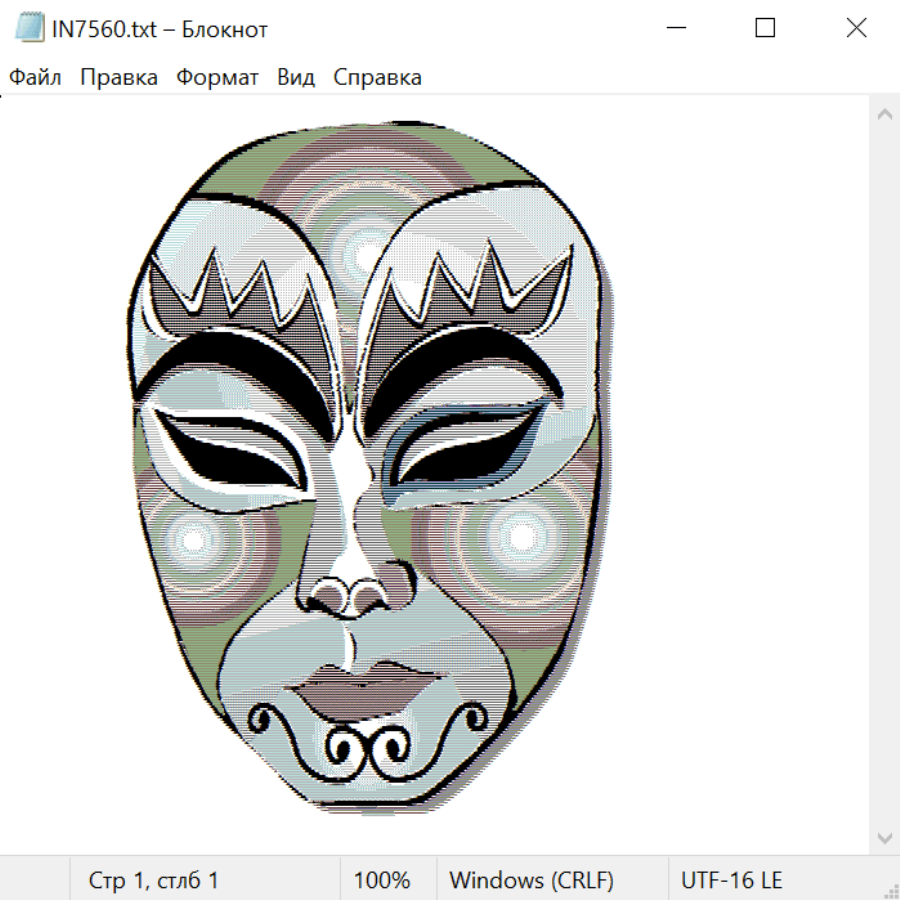Image resolution: width=900 pixels, height=900 pixels.
Task: Open the Формат menu
Action: [x=217, y=77]
